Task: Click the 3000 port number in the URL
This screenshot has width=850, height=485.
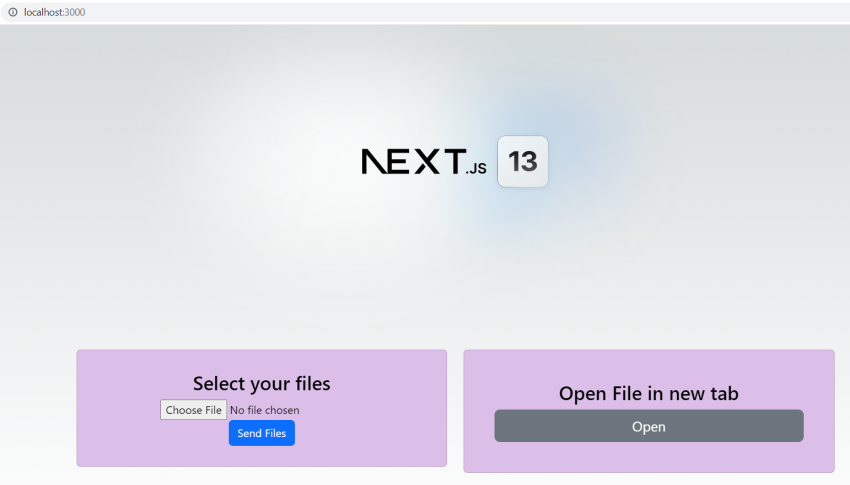Action: tap(75, 12)
